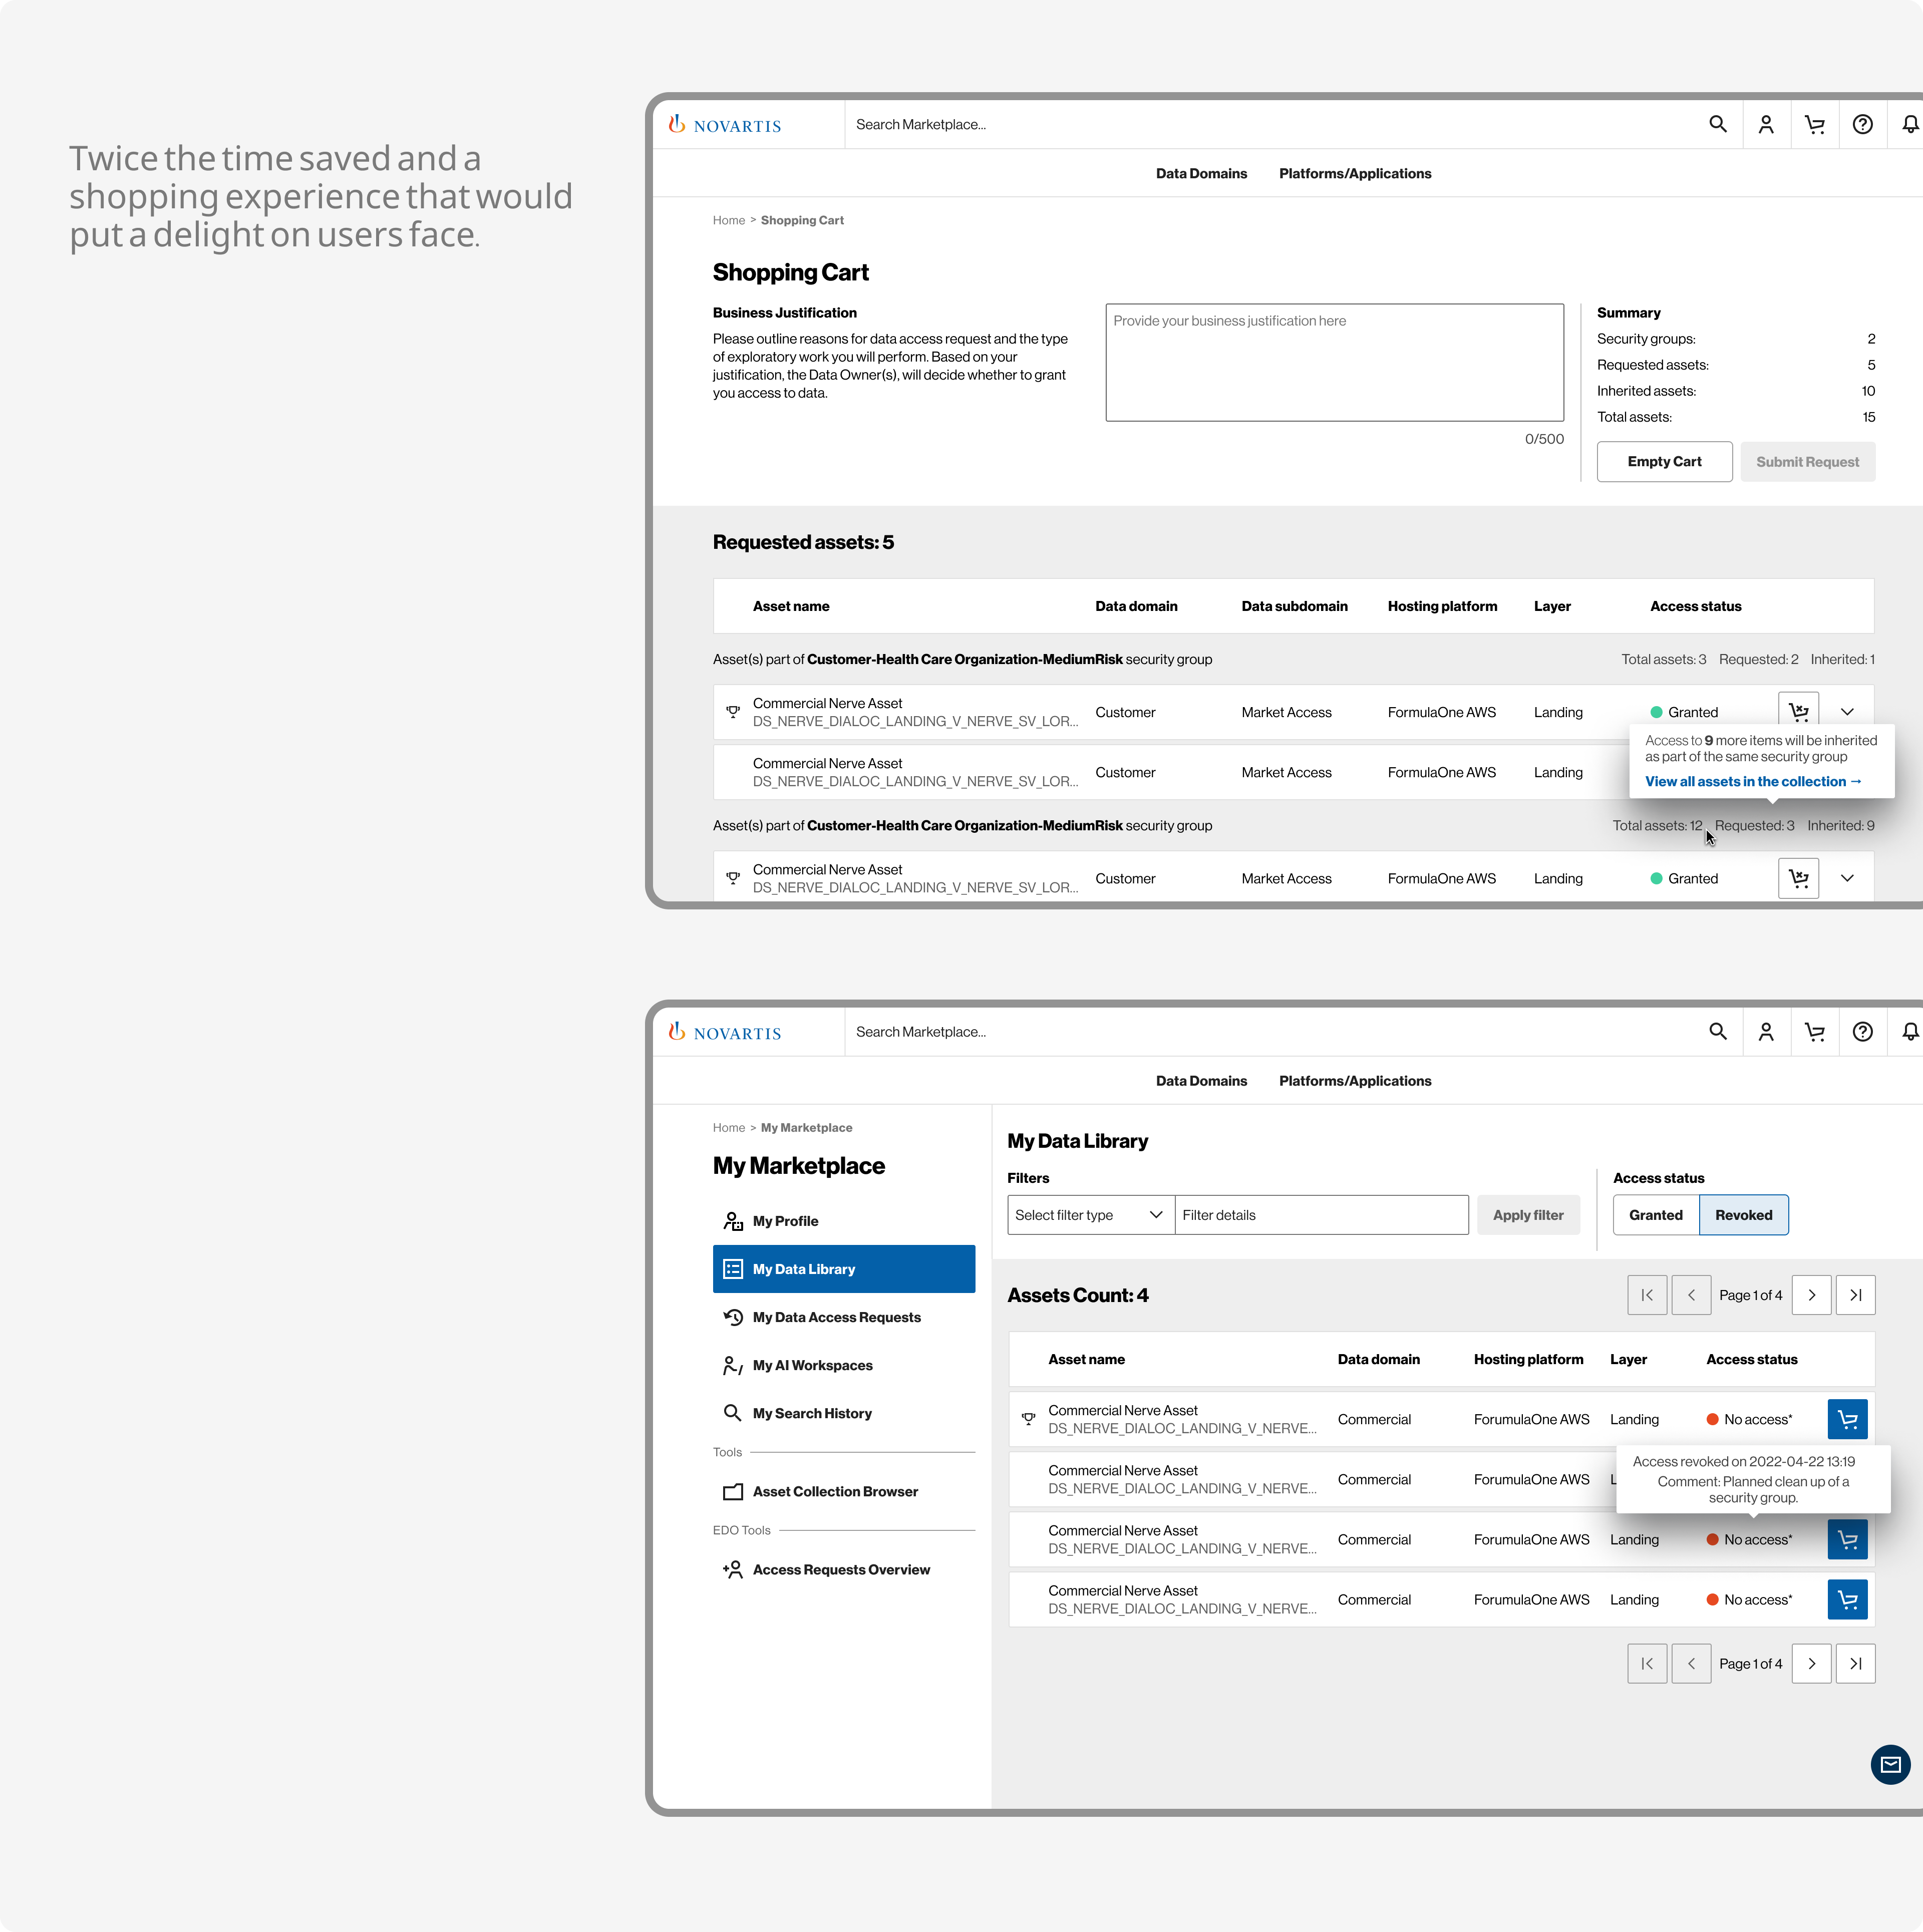Open Select filter type dropdown
Image resolution: width=1923 pixels, height=1932 pixels.
coord(1090,1215)
